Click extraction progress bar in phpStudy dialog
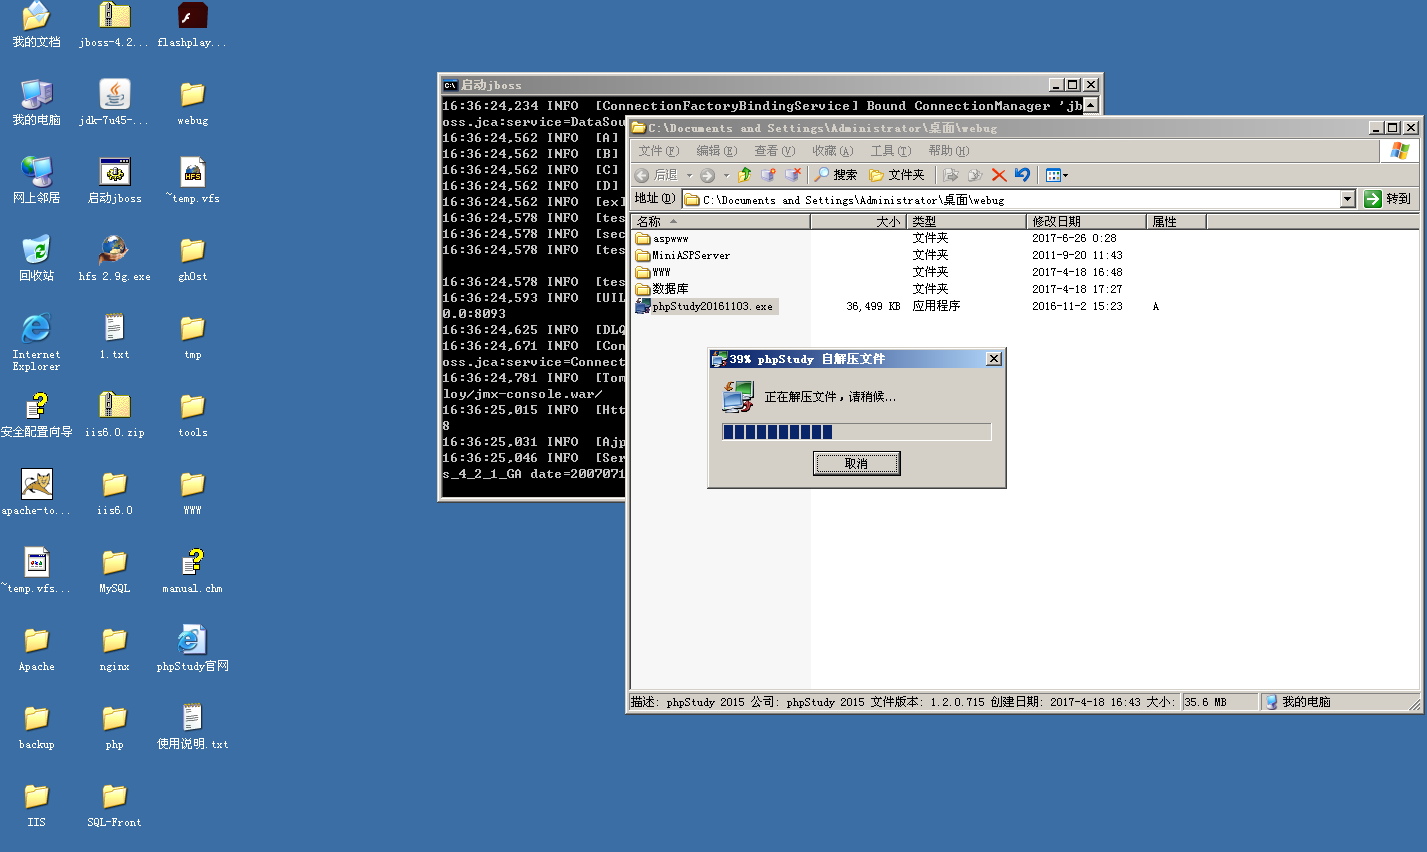This screenshot has width=1427, height=852. (x=856, y=432)
